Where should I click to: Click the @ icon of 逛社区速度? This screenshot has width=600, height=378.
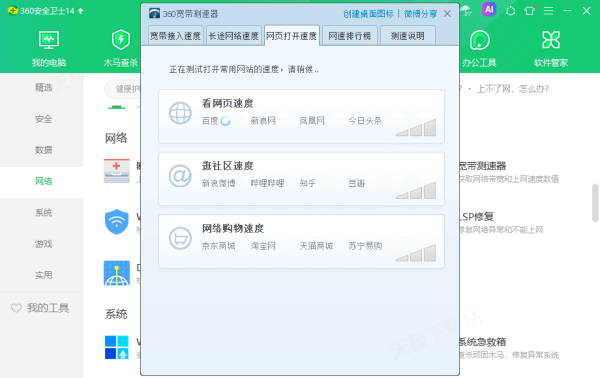point(180,176)
